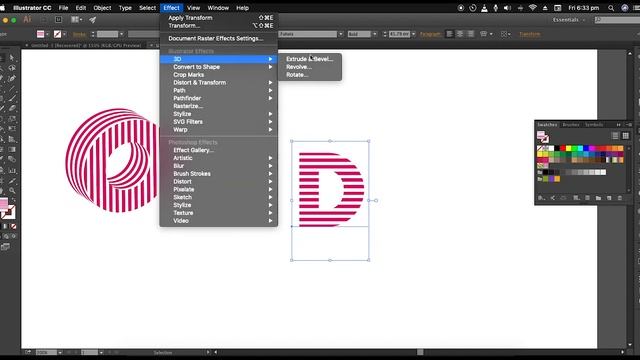Open the Warp effect submenu
Screen dimensions: 640x360
click(219, 130)
